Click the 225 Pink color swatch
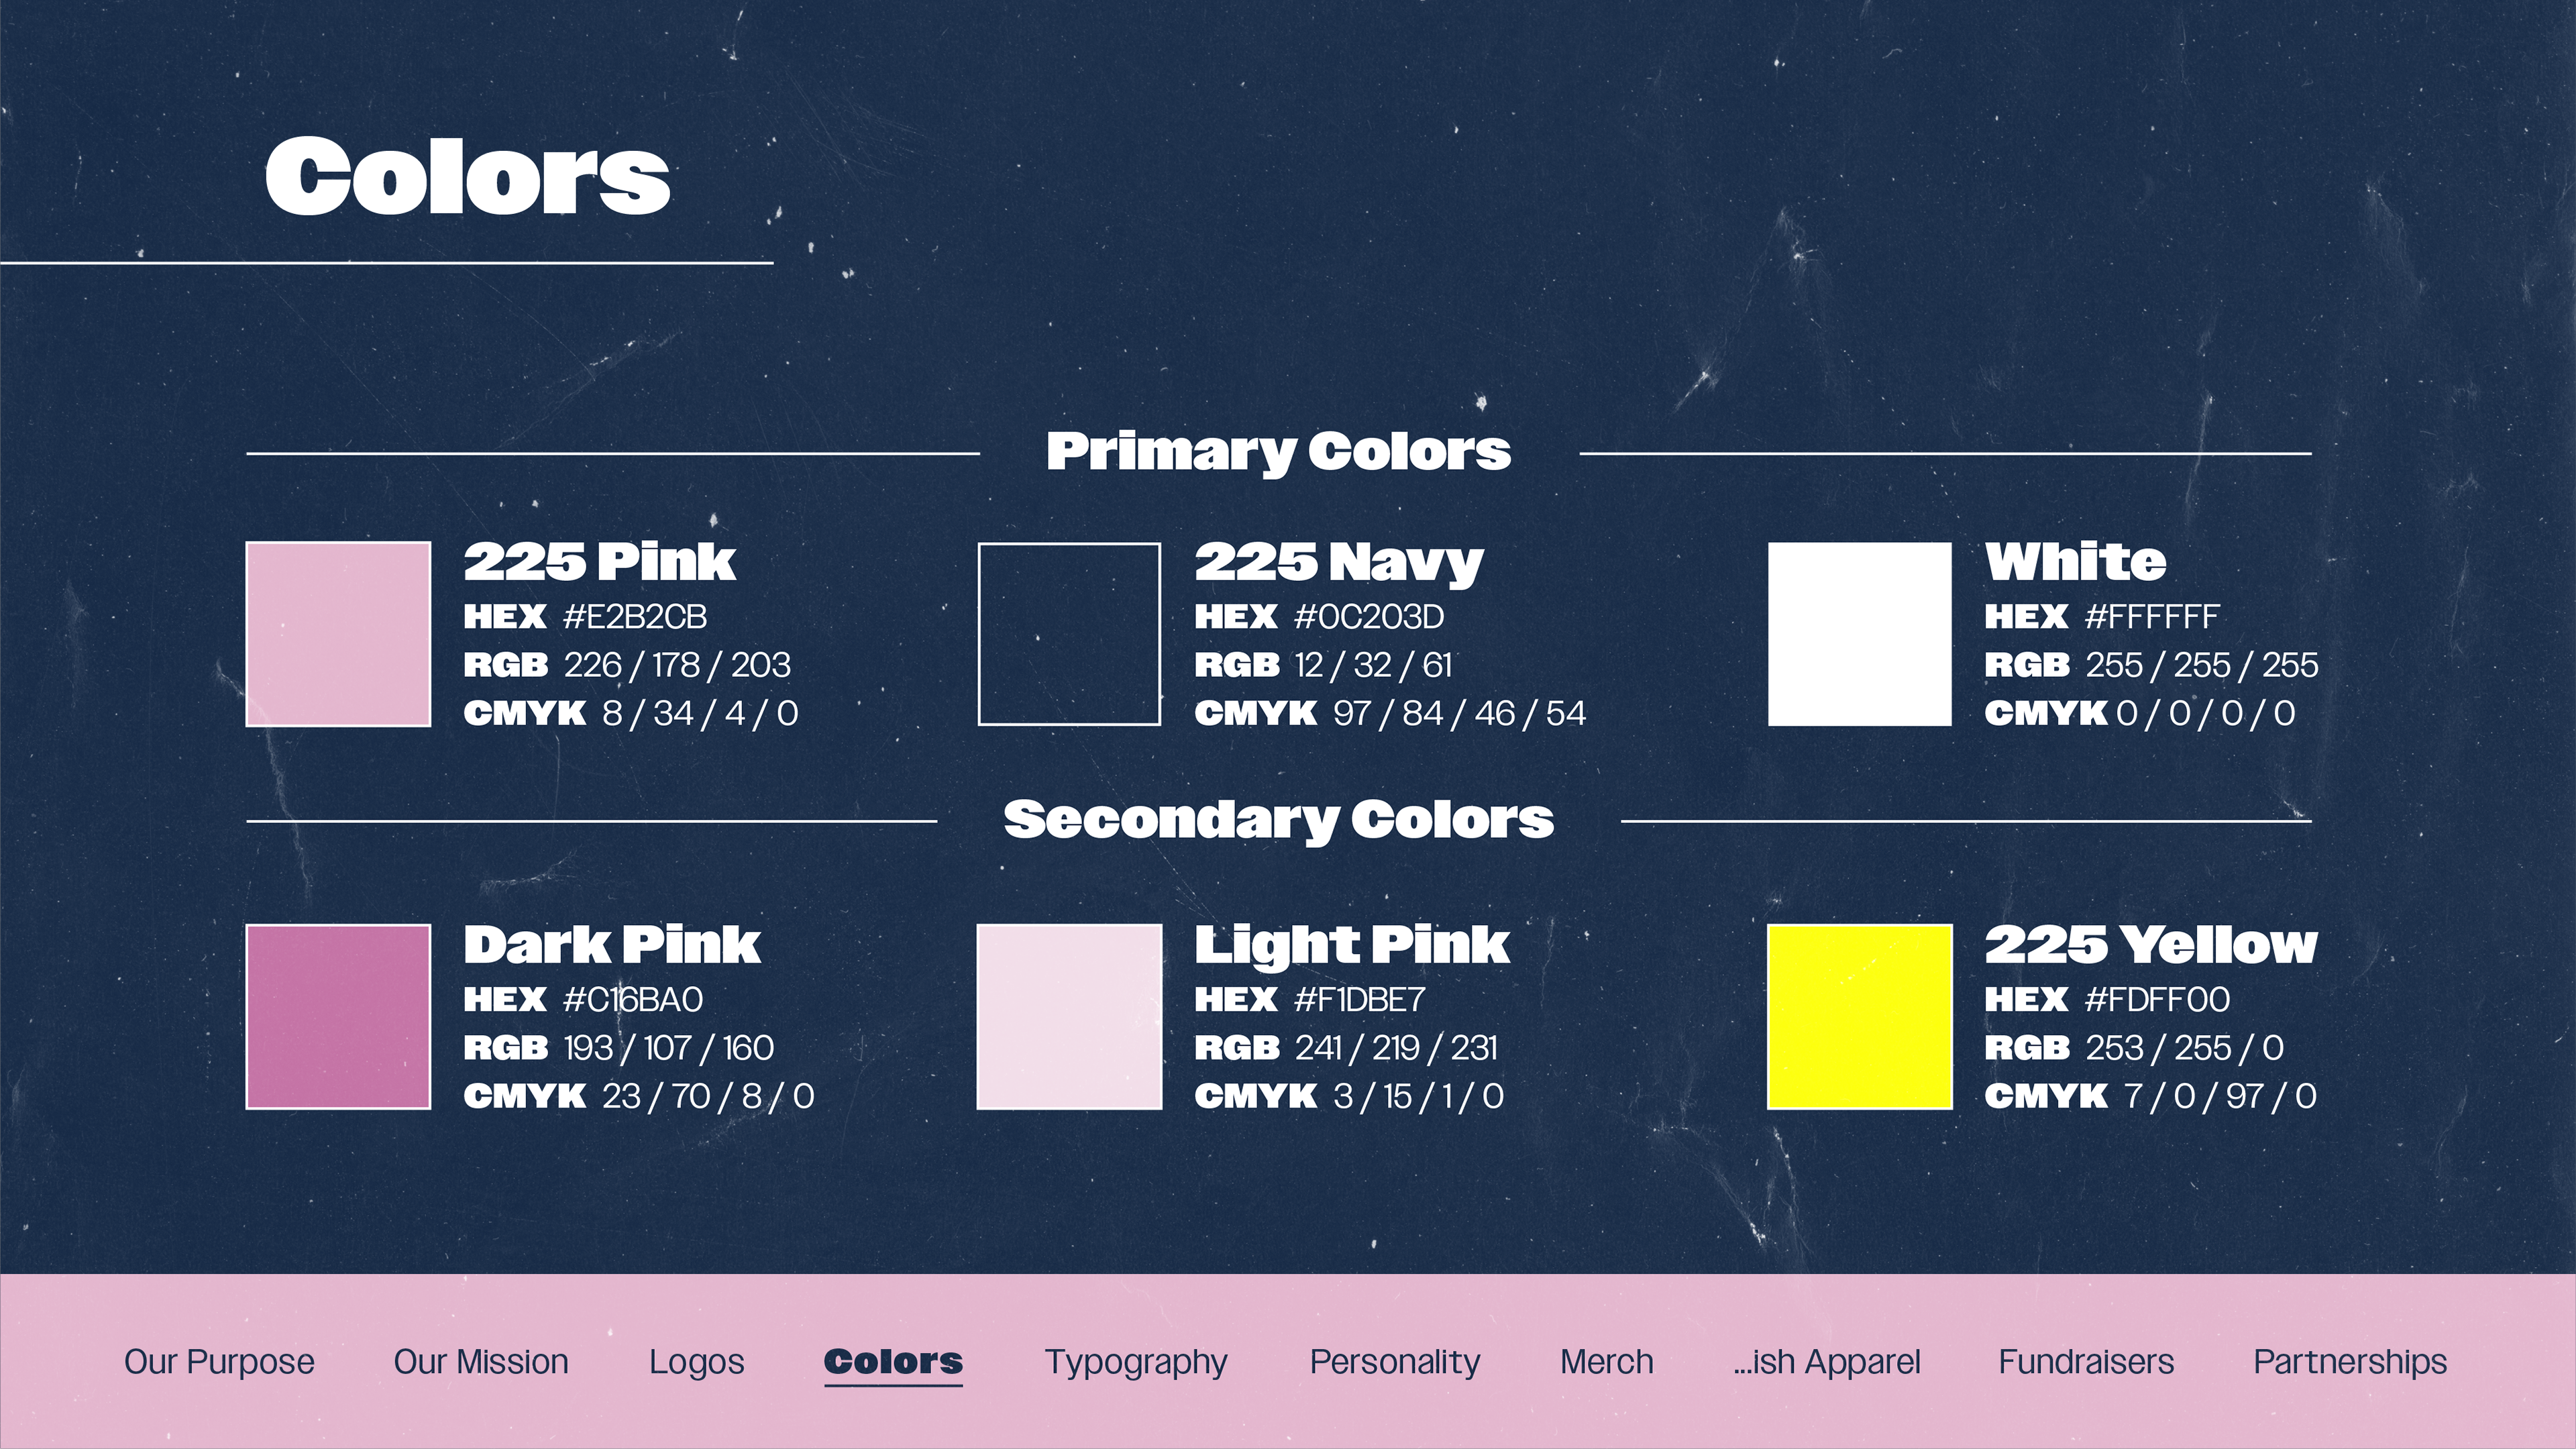The width and height of the screenshot is (2576, 1449). coord(338,634)
